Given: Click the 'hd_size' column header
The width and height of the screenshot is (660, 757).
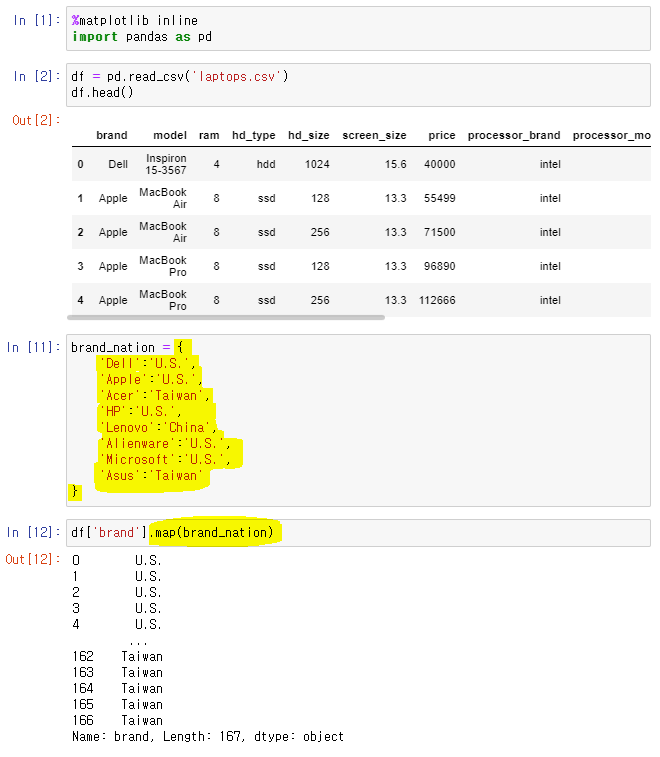Looking at the screenshot, I should tap(309, 135).
